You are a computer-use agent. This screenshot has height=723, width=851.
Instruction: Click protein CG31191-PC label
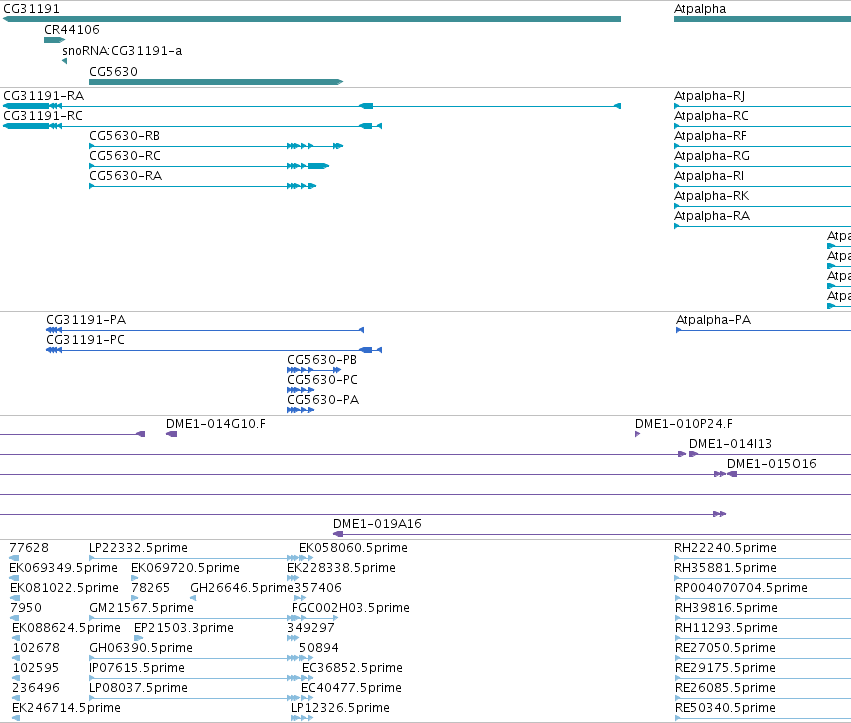point(85,340)
